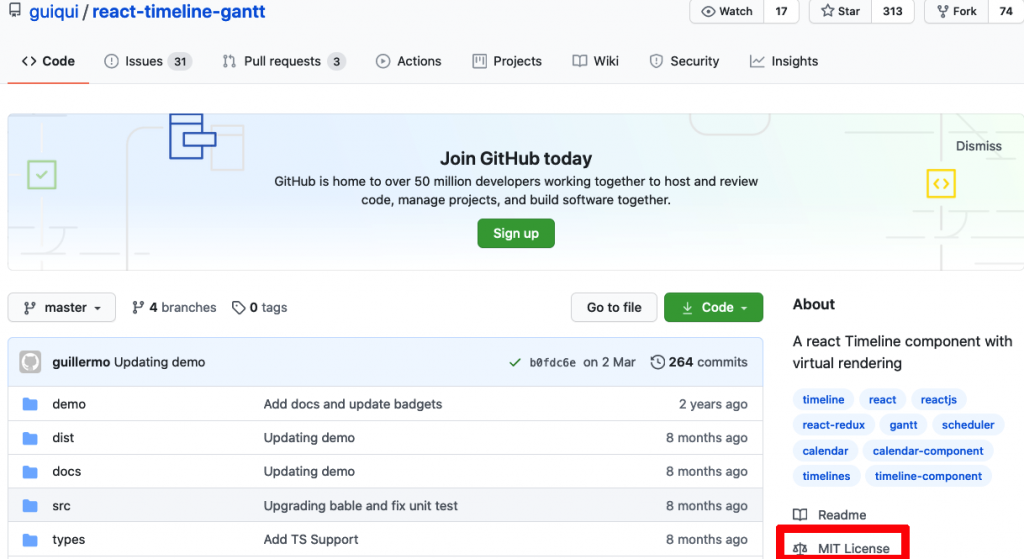Fork this repository
Screen dimensions: 1024x559
click(956, 11)
